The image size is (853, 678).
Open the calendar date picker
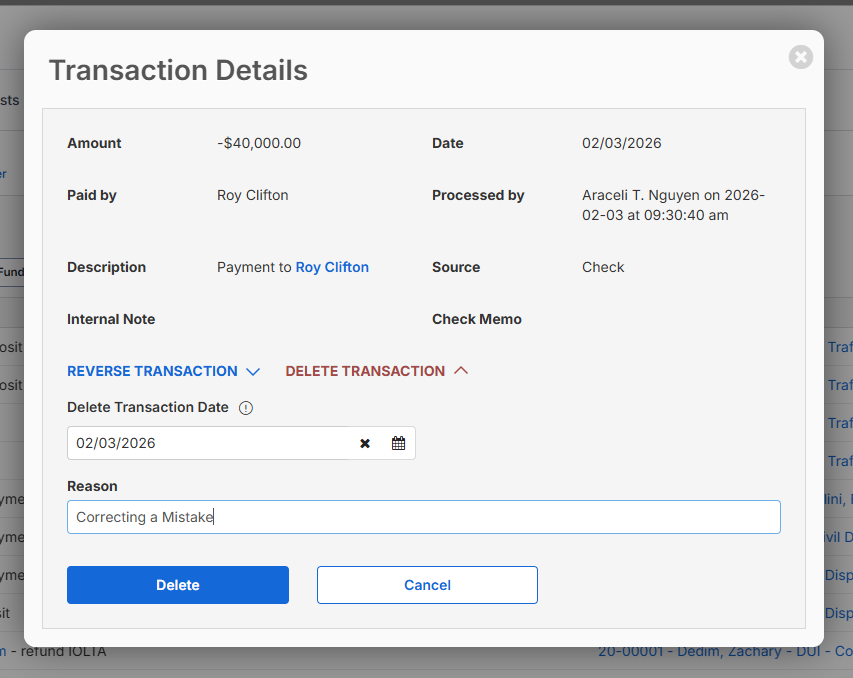coord(398,443)
